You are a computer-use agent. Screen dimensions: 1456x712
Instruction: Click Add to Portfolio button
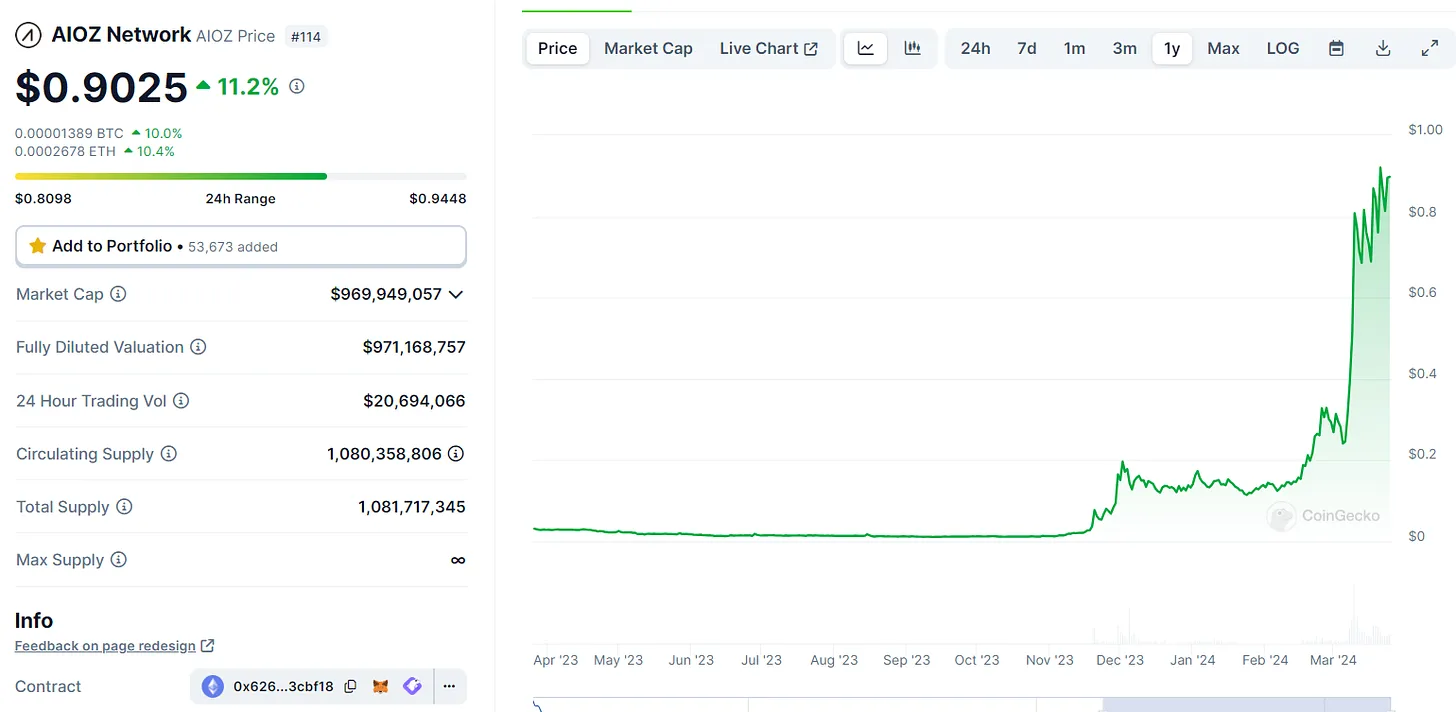pos(241,246)
